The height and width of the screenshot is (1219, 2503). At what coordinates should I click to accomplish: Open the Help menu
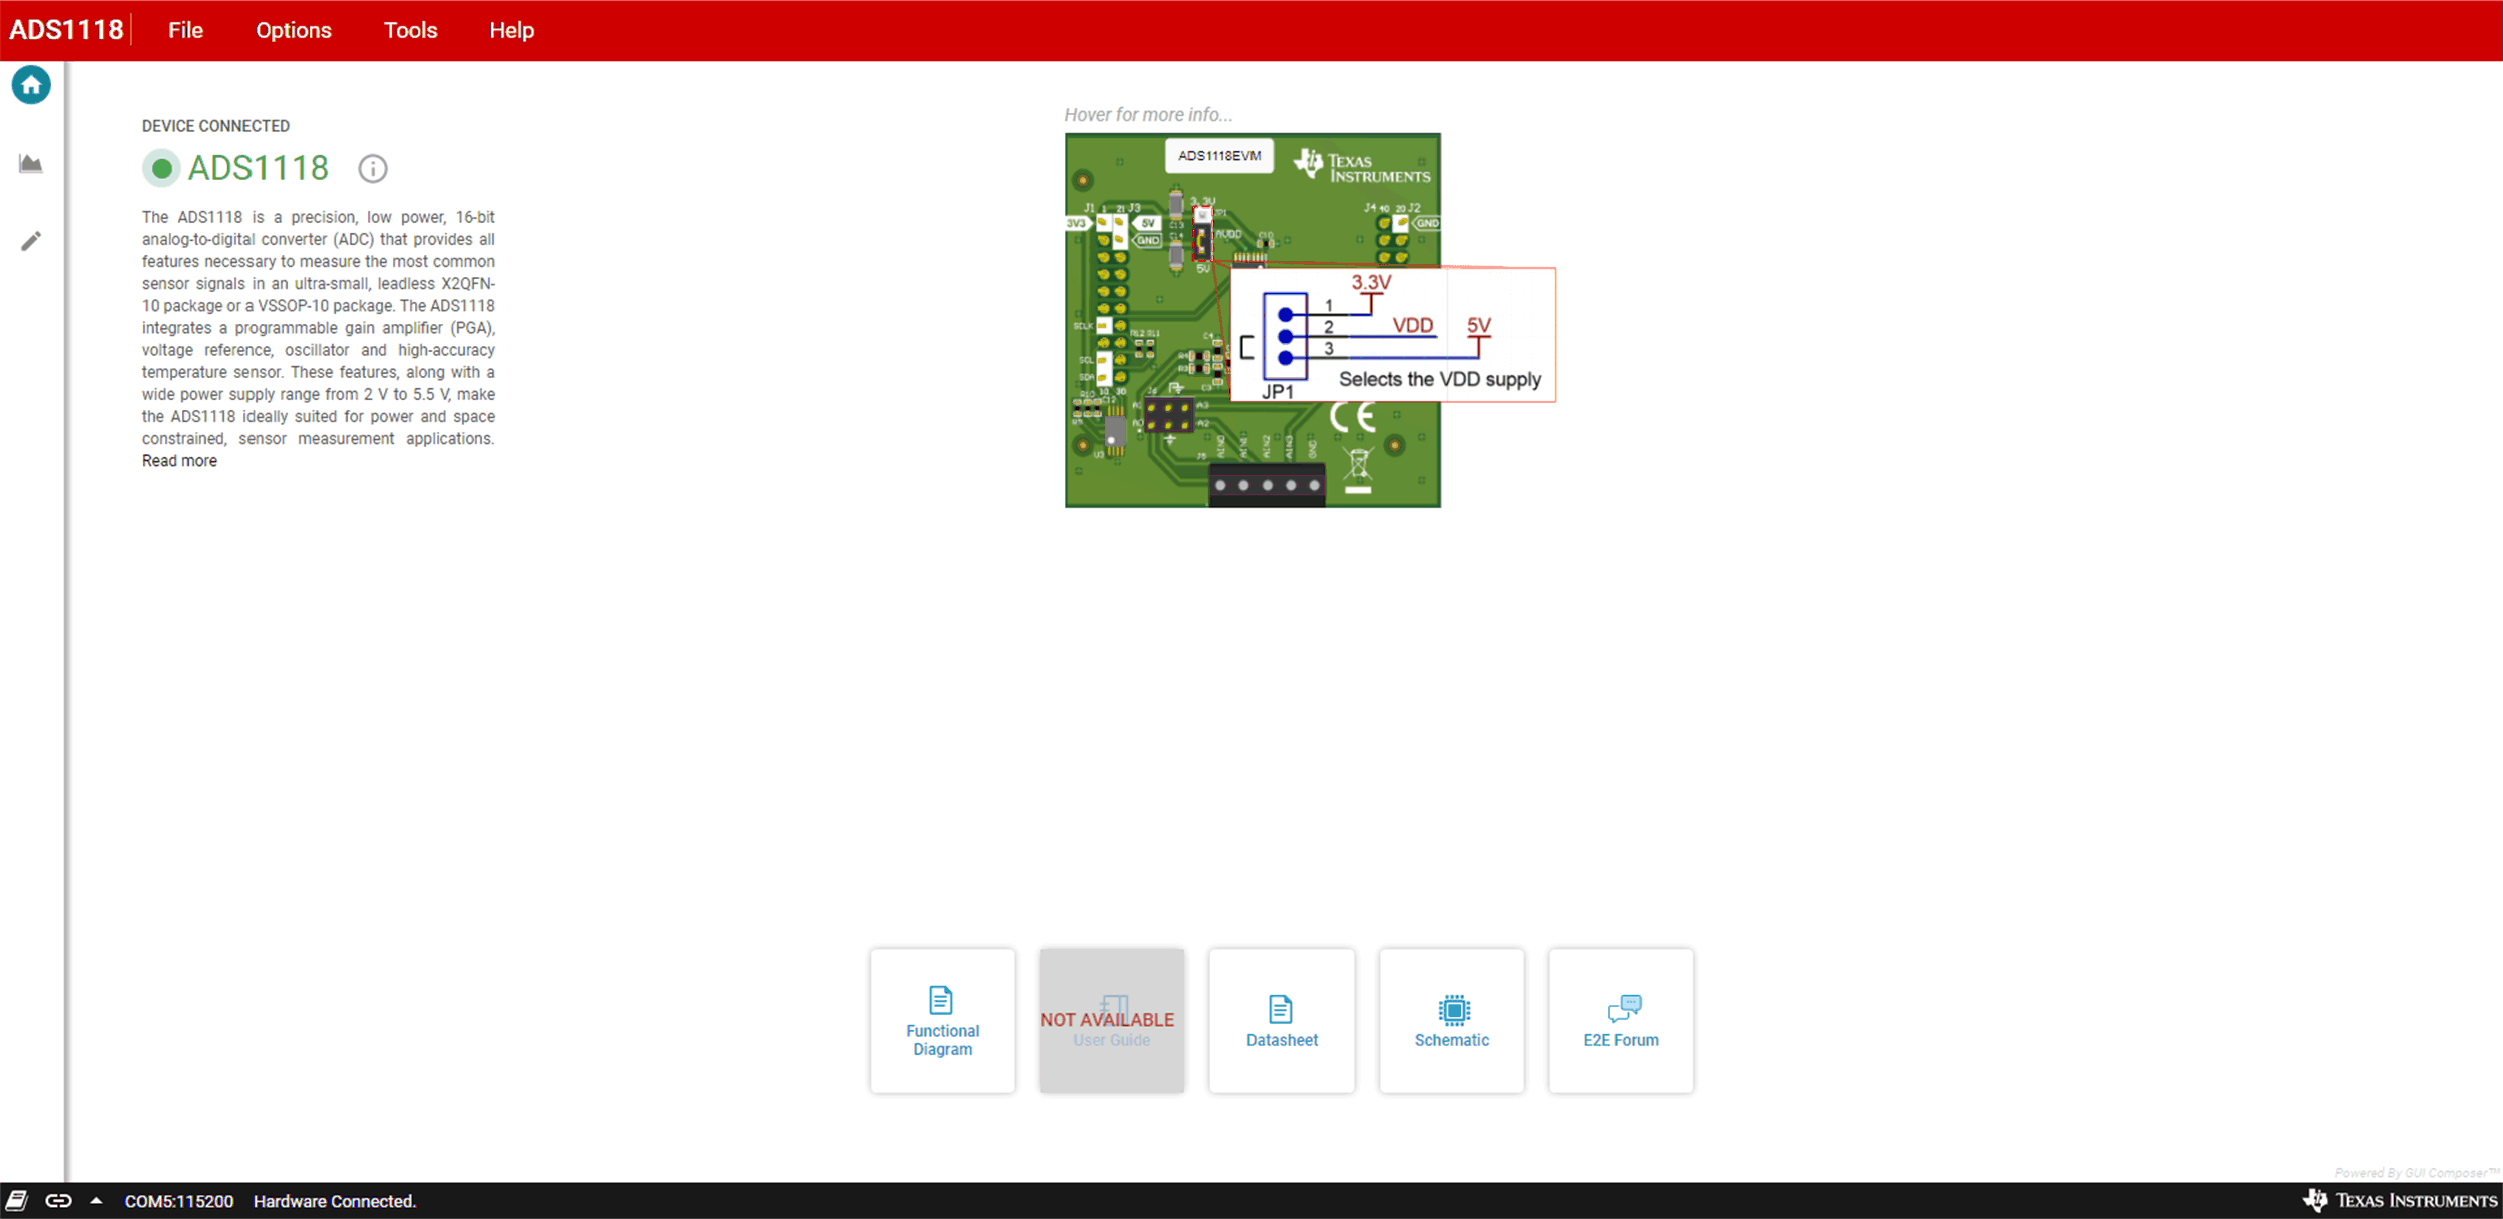(x=512, y=30)
